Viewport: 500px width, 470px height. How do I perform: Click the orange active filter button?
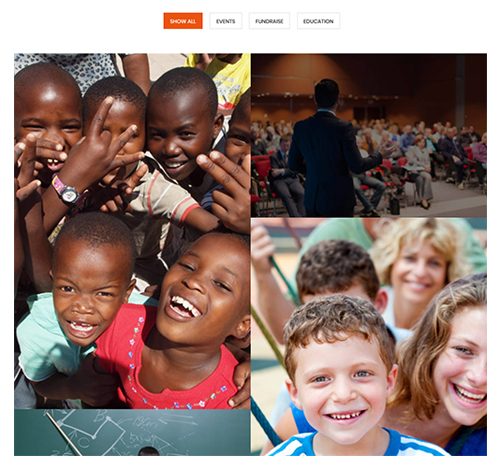(183, 21)
